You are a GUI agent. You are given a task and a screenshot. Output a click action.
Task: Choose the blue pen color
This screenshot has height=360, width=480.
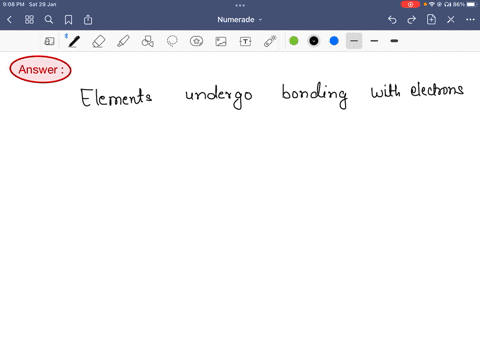point(334,41)
